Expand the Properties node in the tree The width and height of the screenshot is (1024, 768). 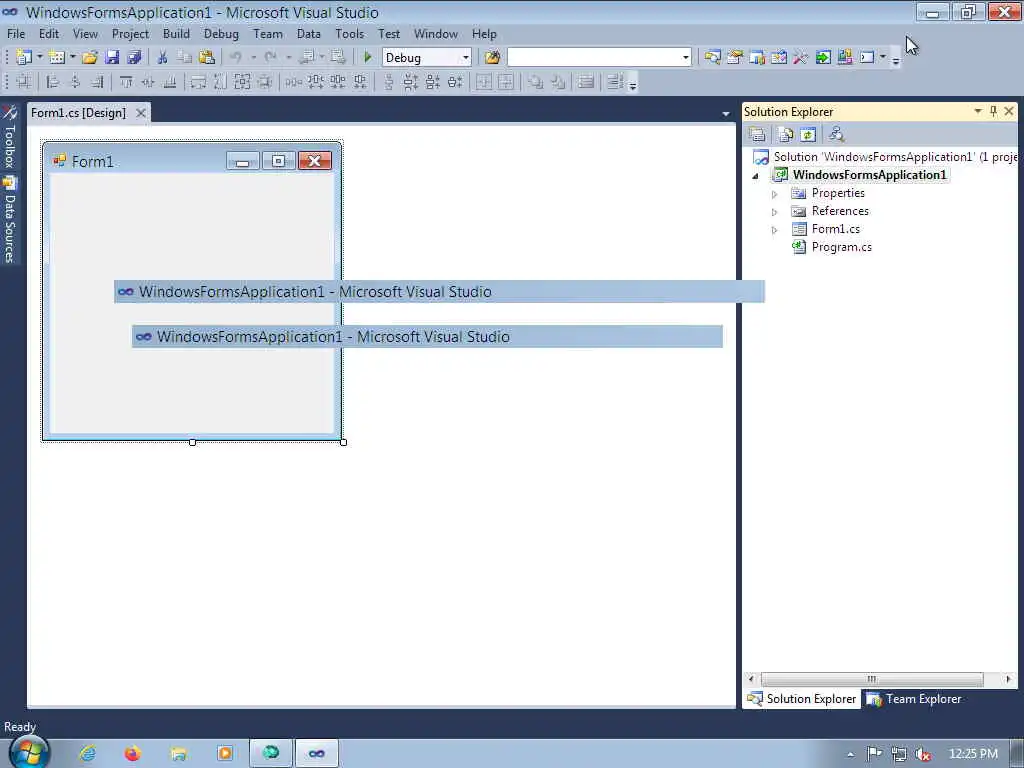pyautogui.click(x=775, y=194)
